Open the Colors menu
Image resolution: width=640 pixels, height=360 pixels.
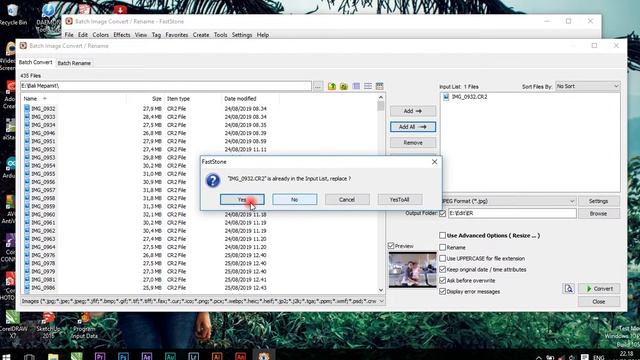point(100,35)
